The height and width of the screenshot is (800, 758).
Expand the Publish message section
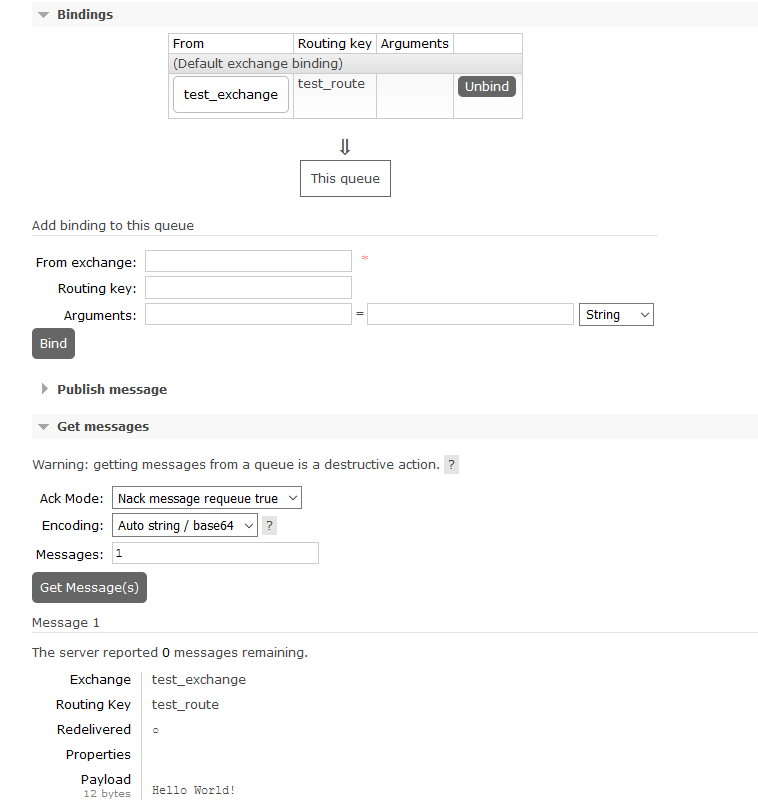click(x=45, y=389)
